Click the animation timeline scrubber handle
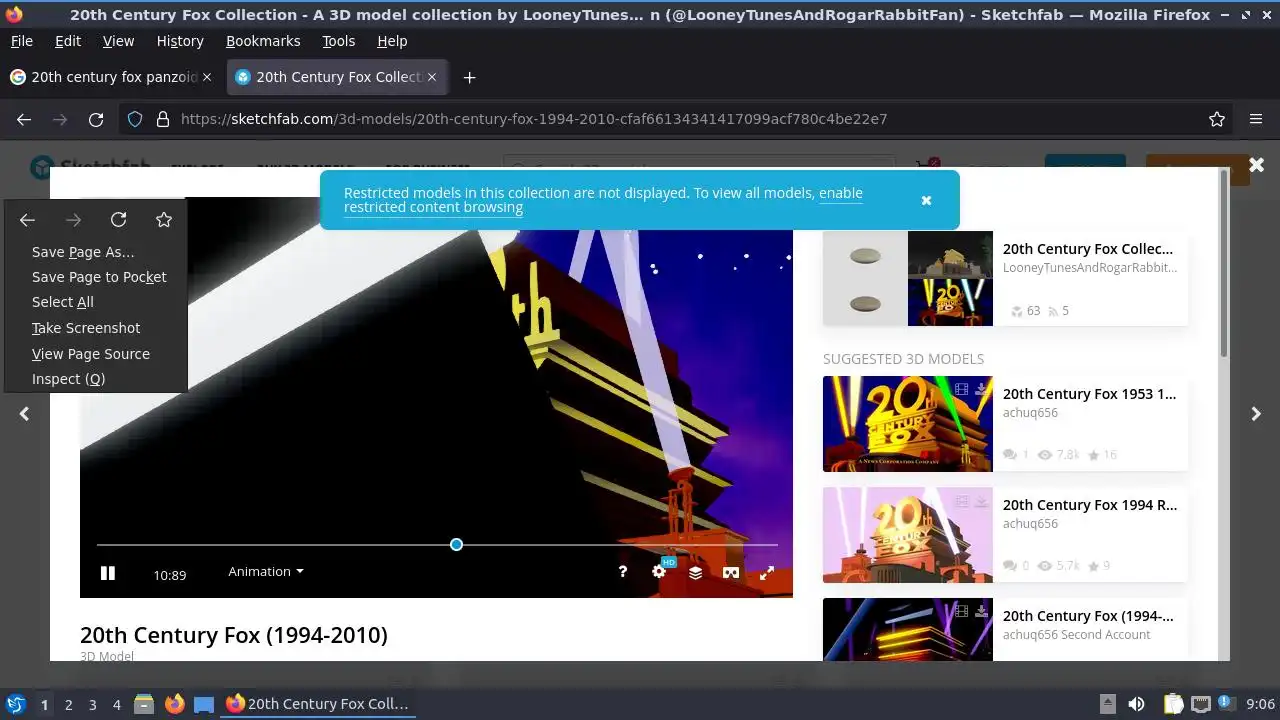This screenshot has height=720, width=1280. pos(456,544)
